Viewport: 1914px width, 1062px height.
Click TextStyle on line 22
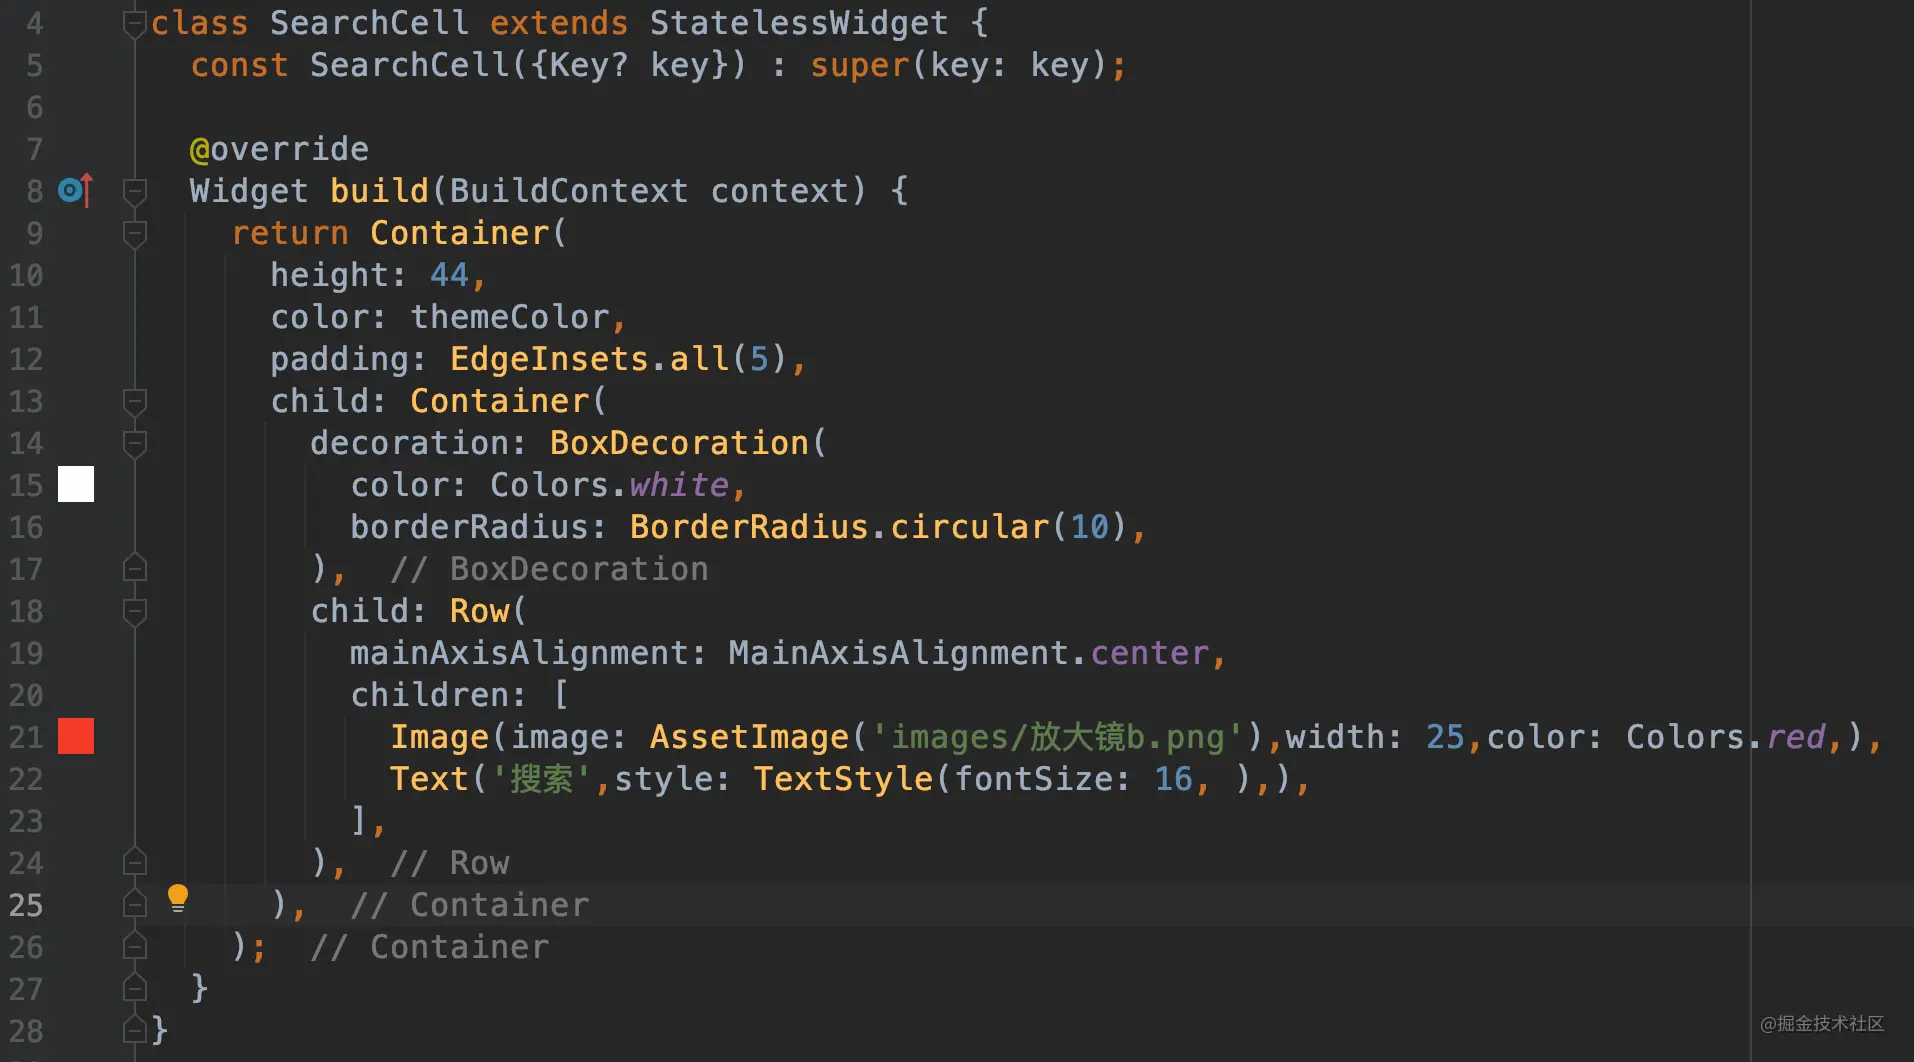pos(843,779)
